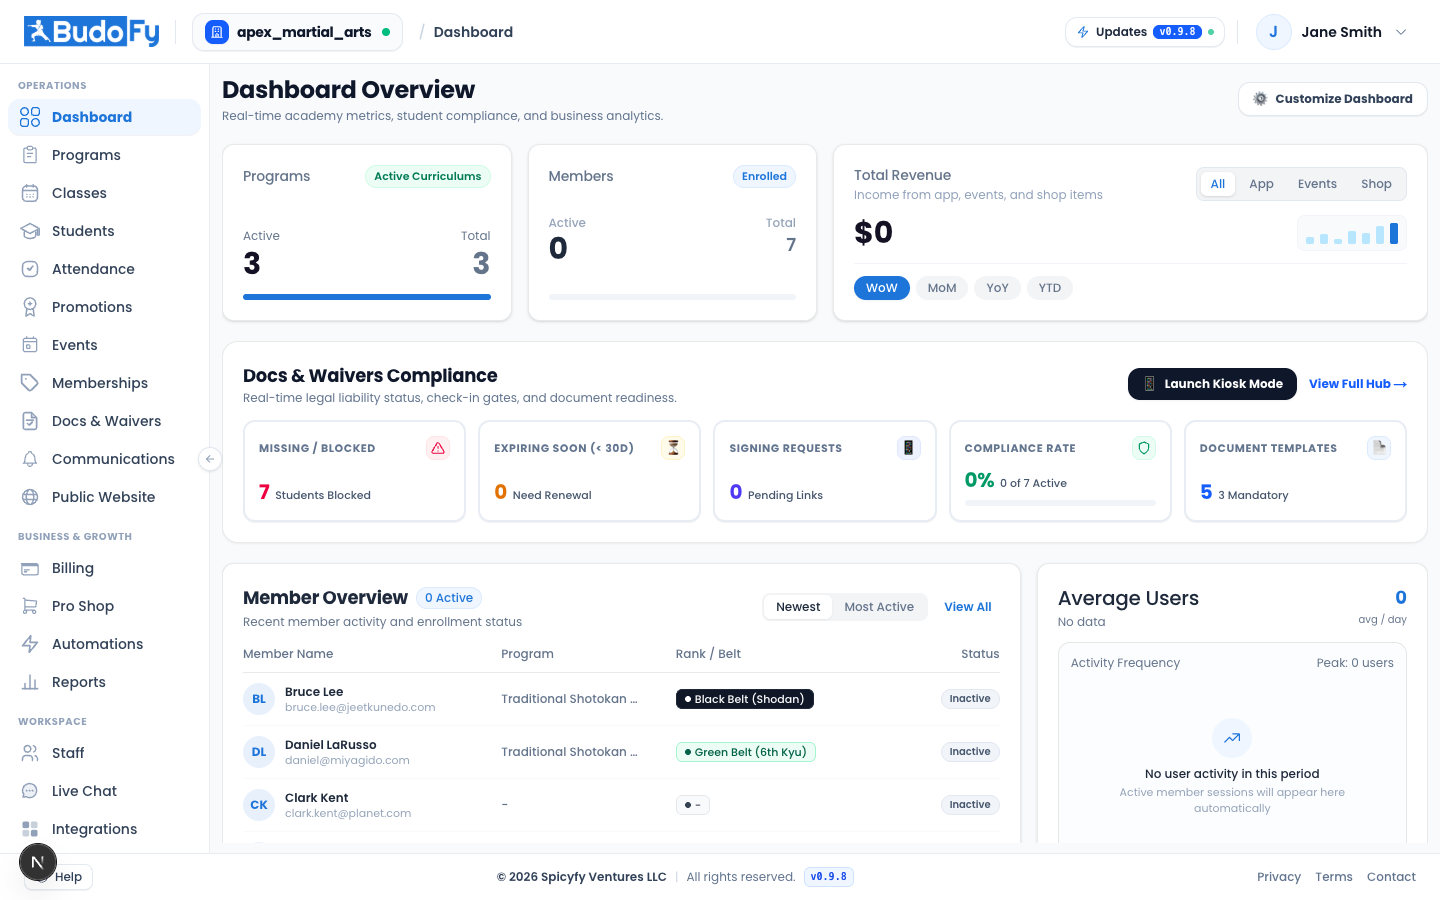
Task: Select the Shop revenue tab
Action: click(1376, 184)
